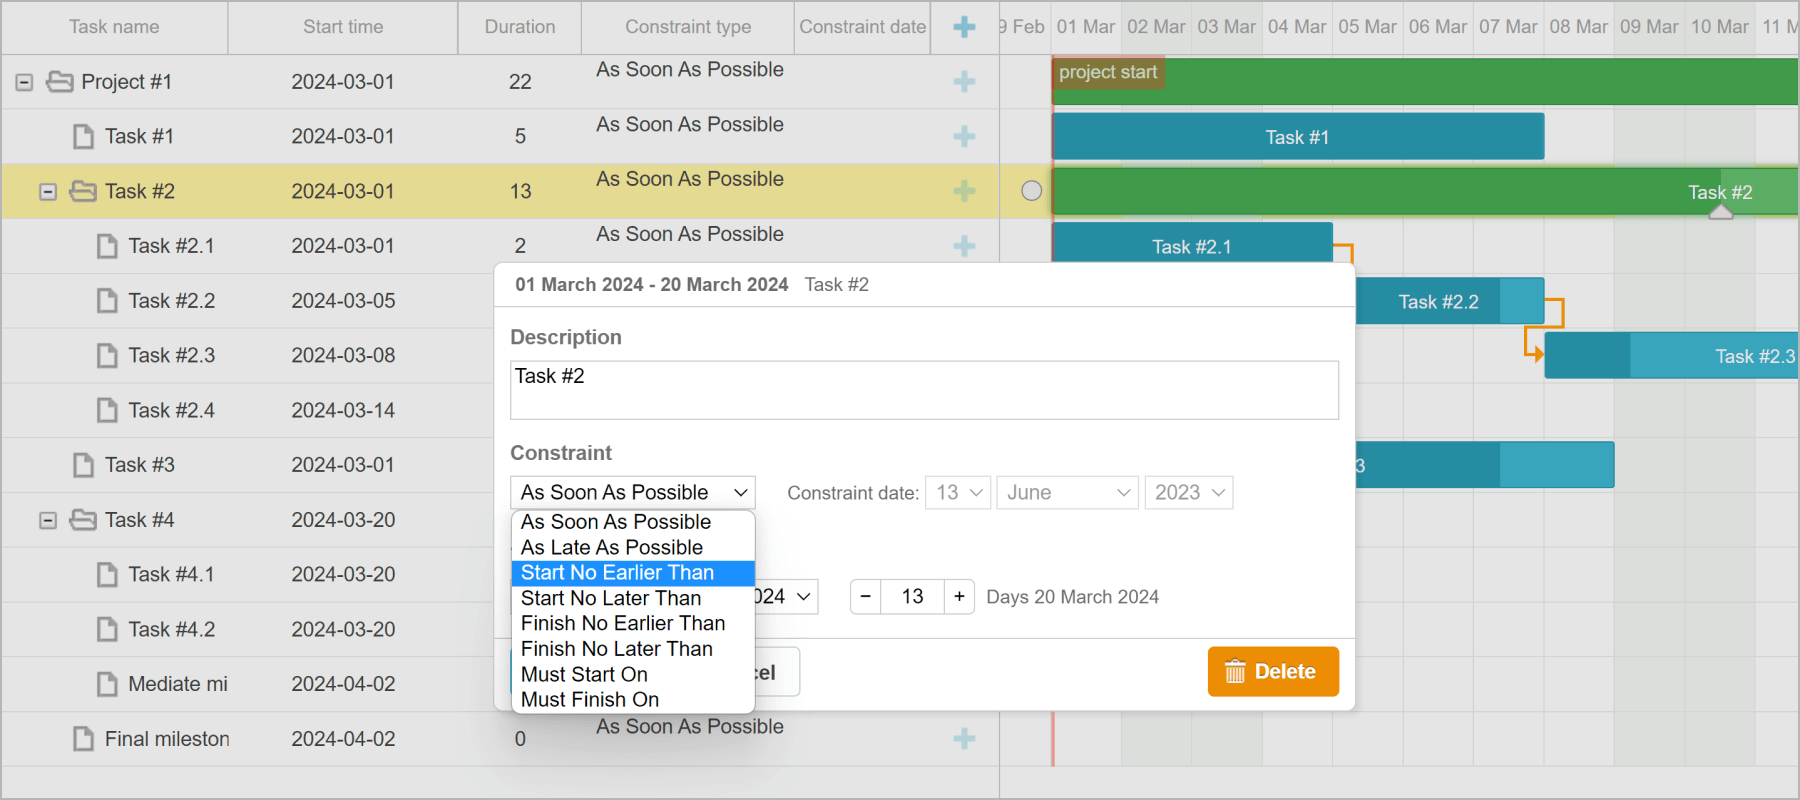This screenshot has width=1800, height=800.
Task: Open the constraint date year dropdown
Action: click(1188, 493)
